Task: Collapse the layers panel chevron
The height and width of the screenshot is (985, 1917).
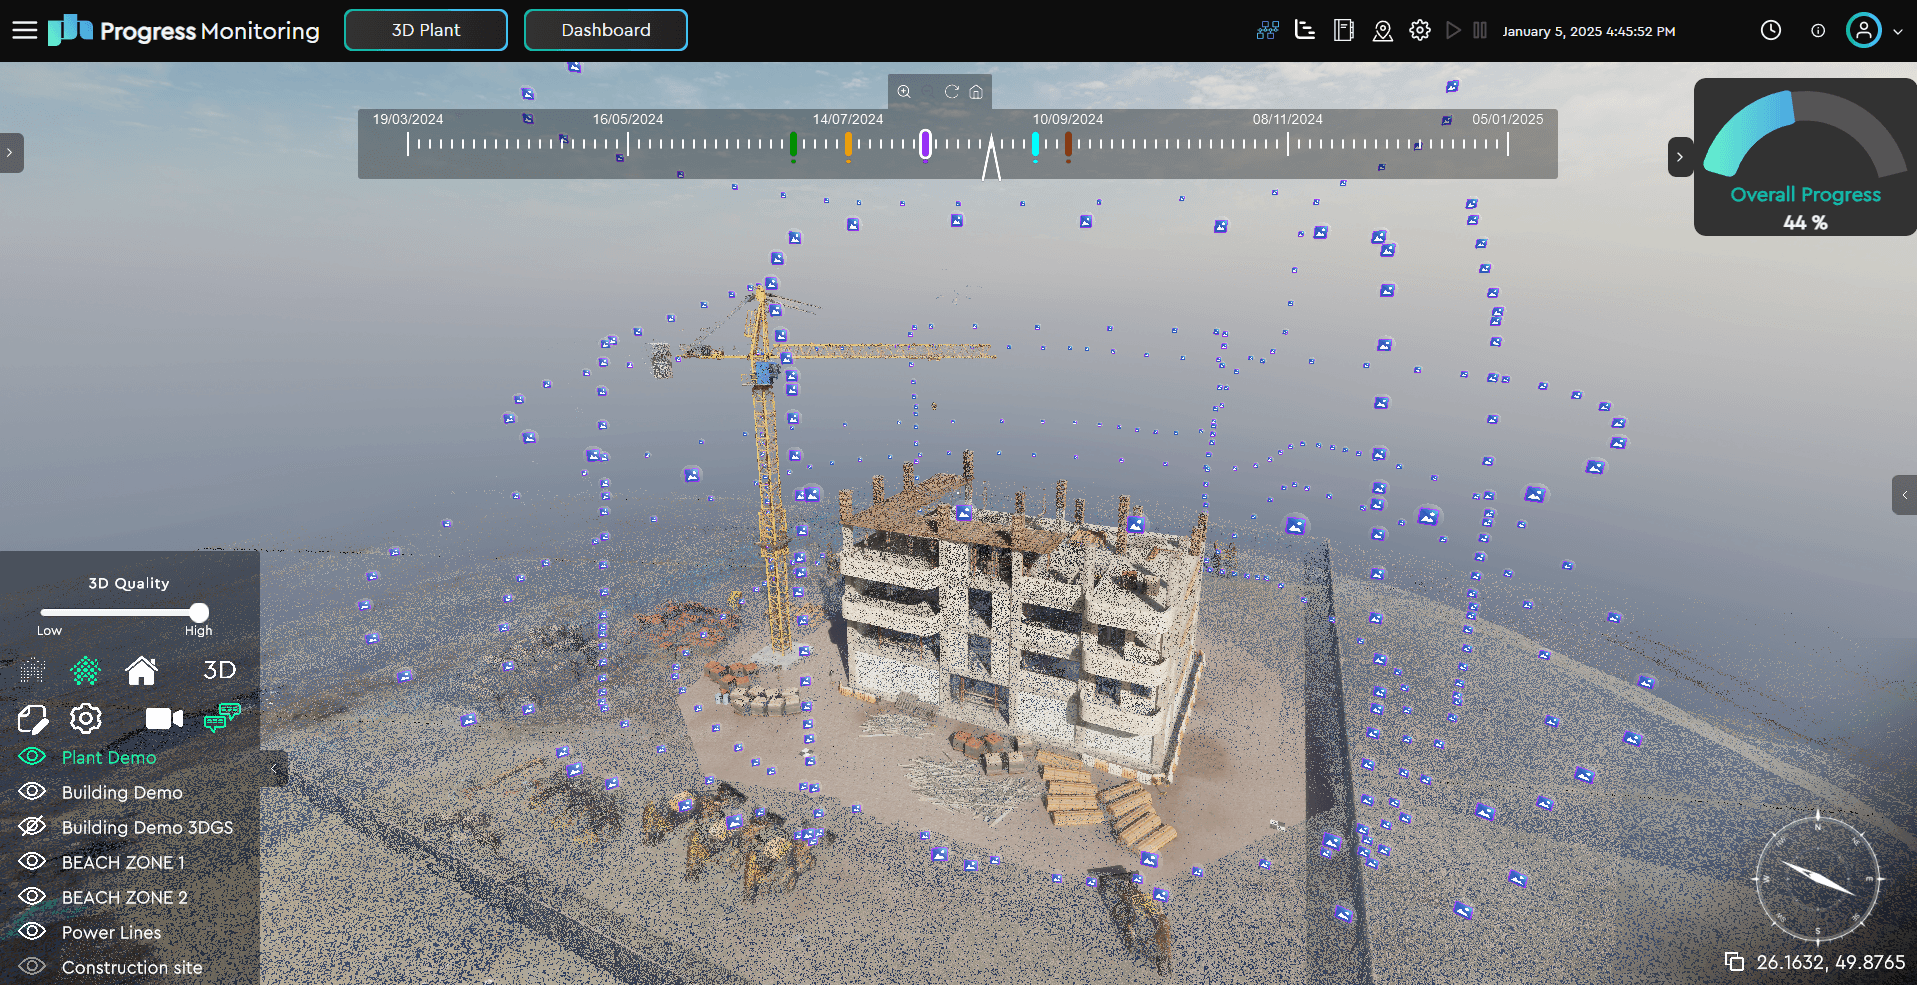Action: [x=274, y=769]
